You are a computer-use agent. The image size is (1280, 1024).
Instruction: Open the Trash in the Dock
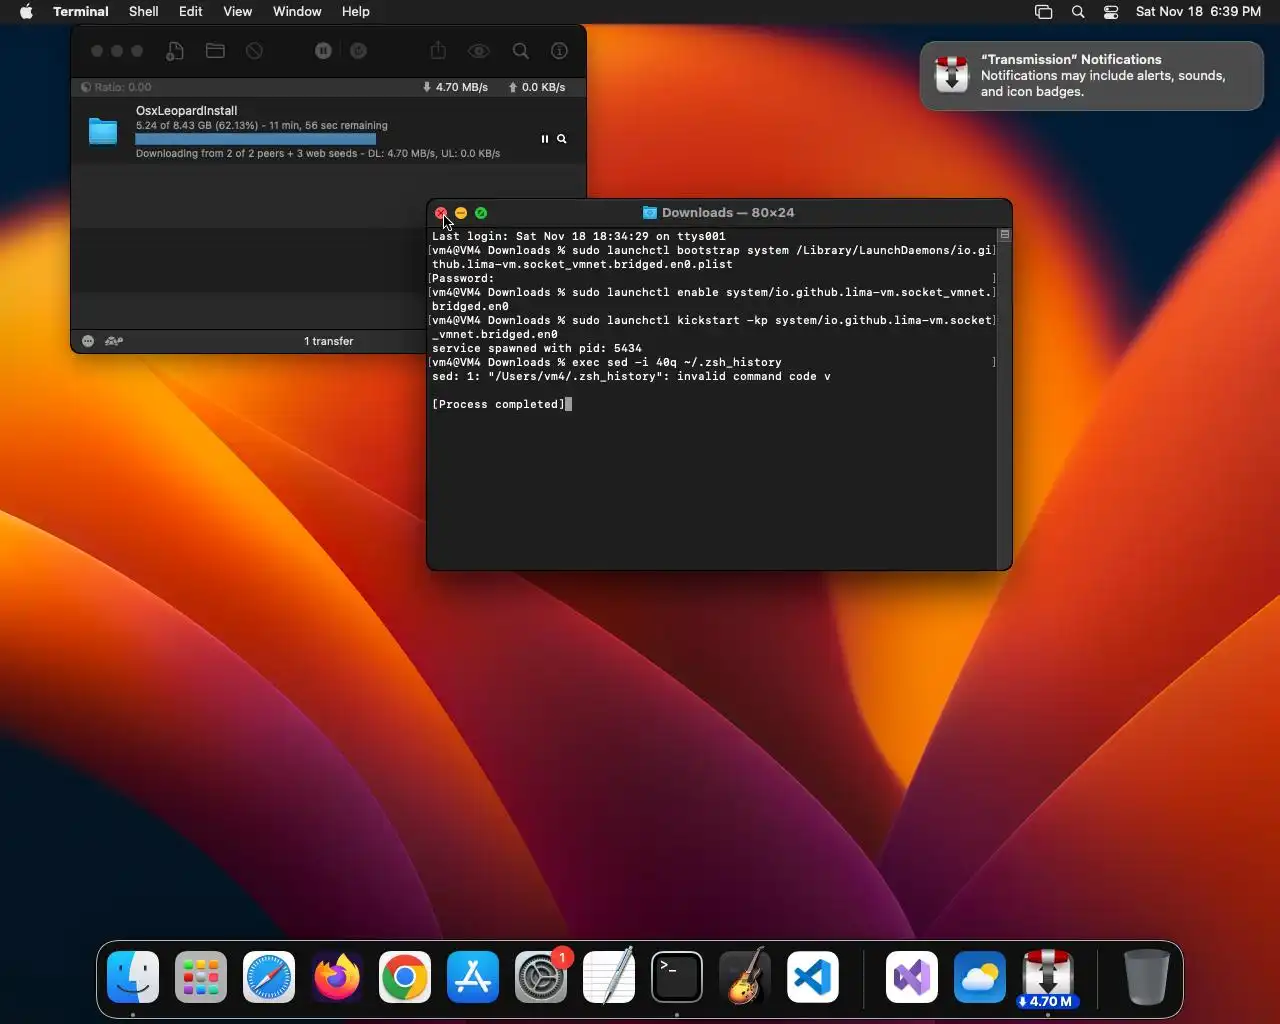(1147, 977)
